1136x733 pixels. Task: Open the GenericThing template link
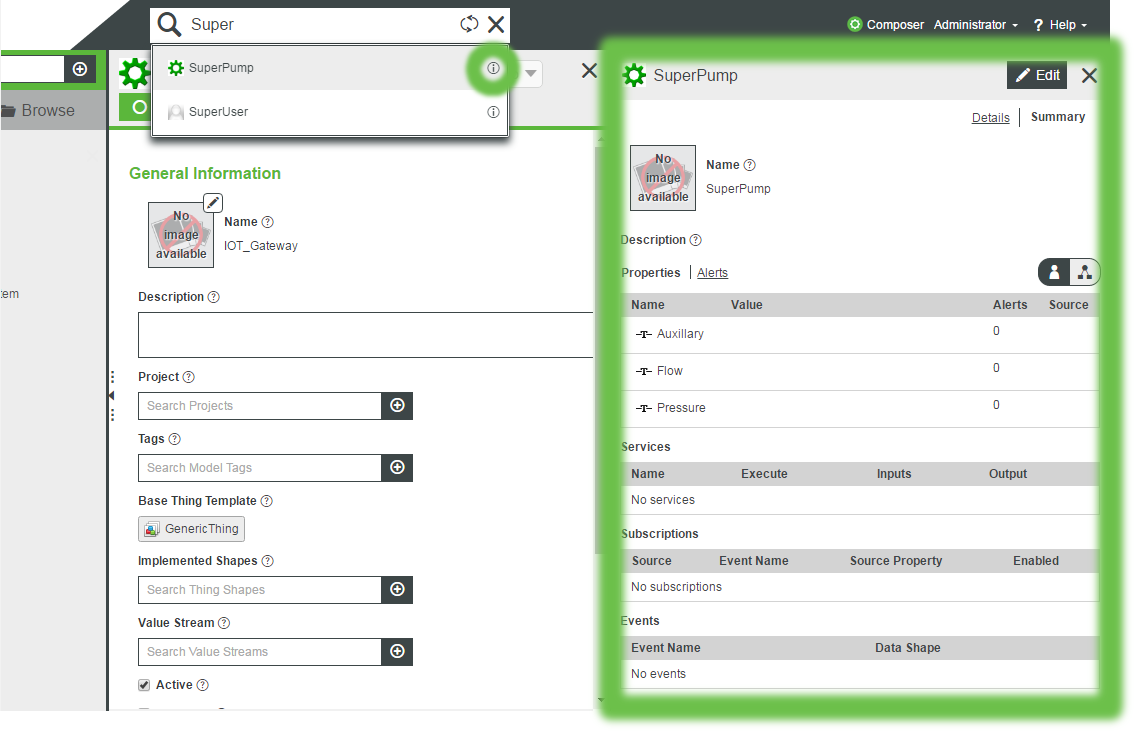point(191,529)
